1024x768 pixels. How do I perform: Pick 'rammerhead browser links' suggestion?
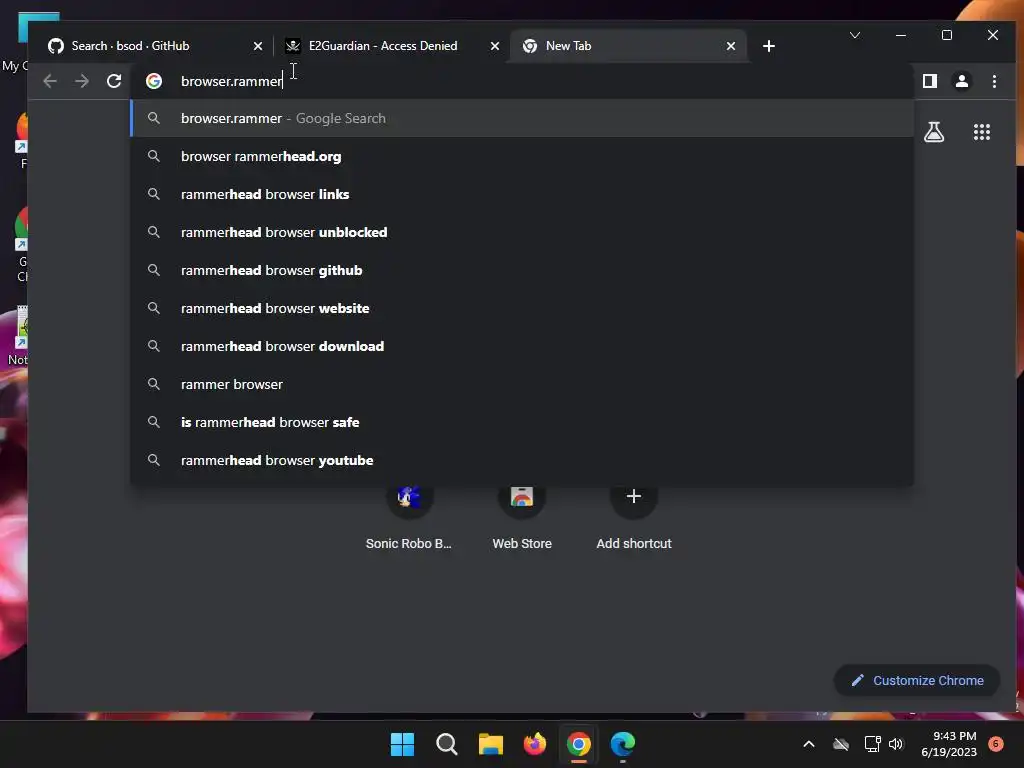pos(522,194)
